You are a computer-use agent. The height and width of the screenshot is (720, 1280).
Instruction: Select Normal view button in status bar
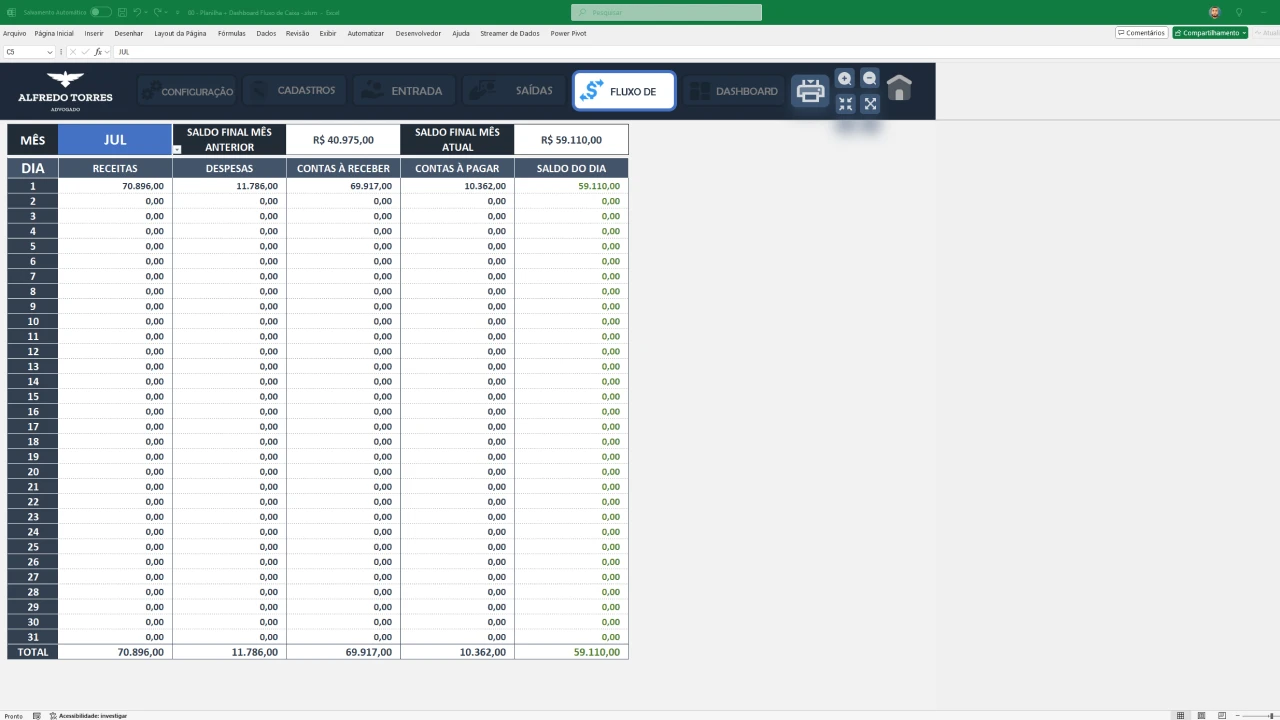(x=1181, y=716)
